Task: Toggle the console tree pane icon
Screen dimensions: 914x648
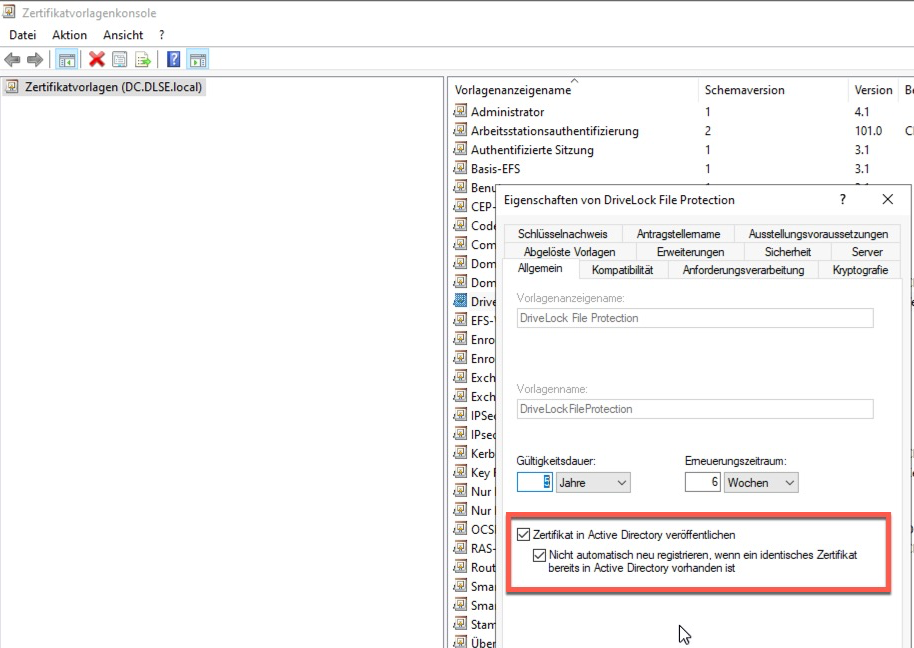Action: pyautogui.click(x=66, y=60)
